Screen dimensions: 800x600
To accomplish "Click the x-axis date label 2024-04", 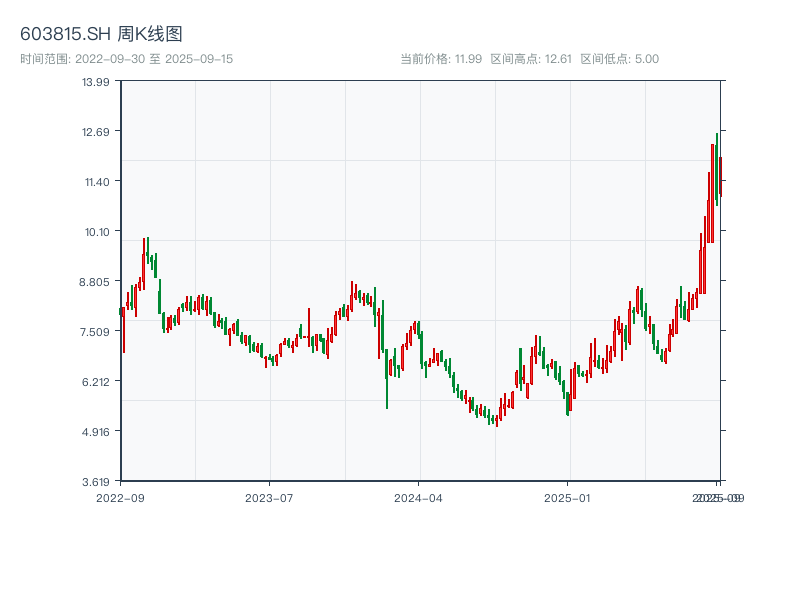I will 418,498.
